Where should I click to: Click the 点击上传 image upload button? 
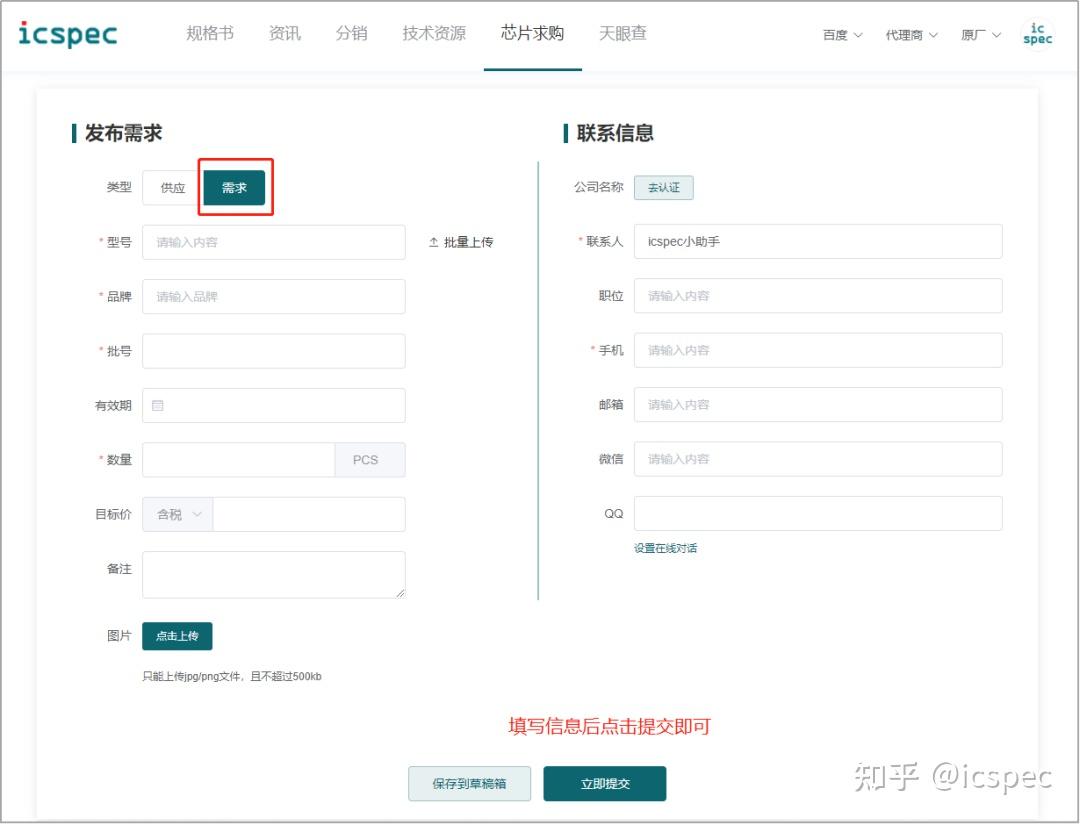tap(177, 636)
